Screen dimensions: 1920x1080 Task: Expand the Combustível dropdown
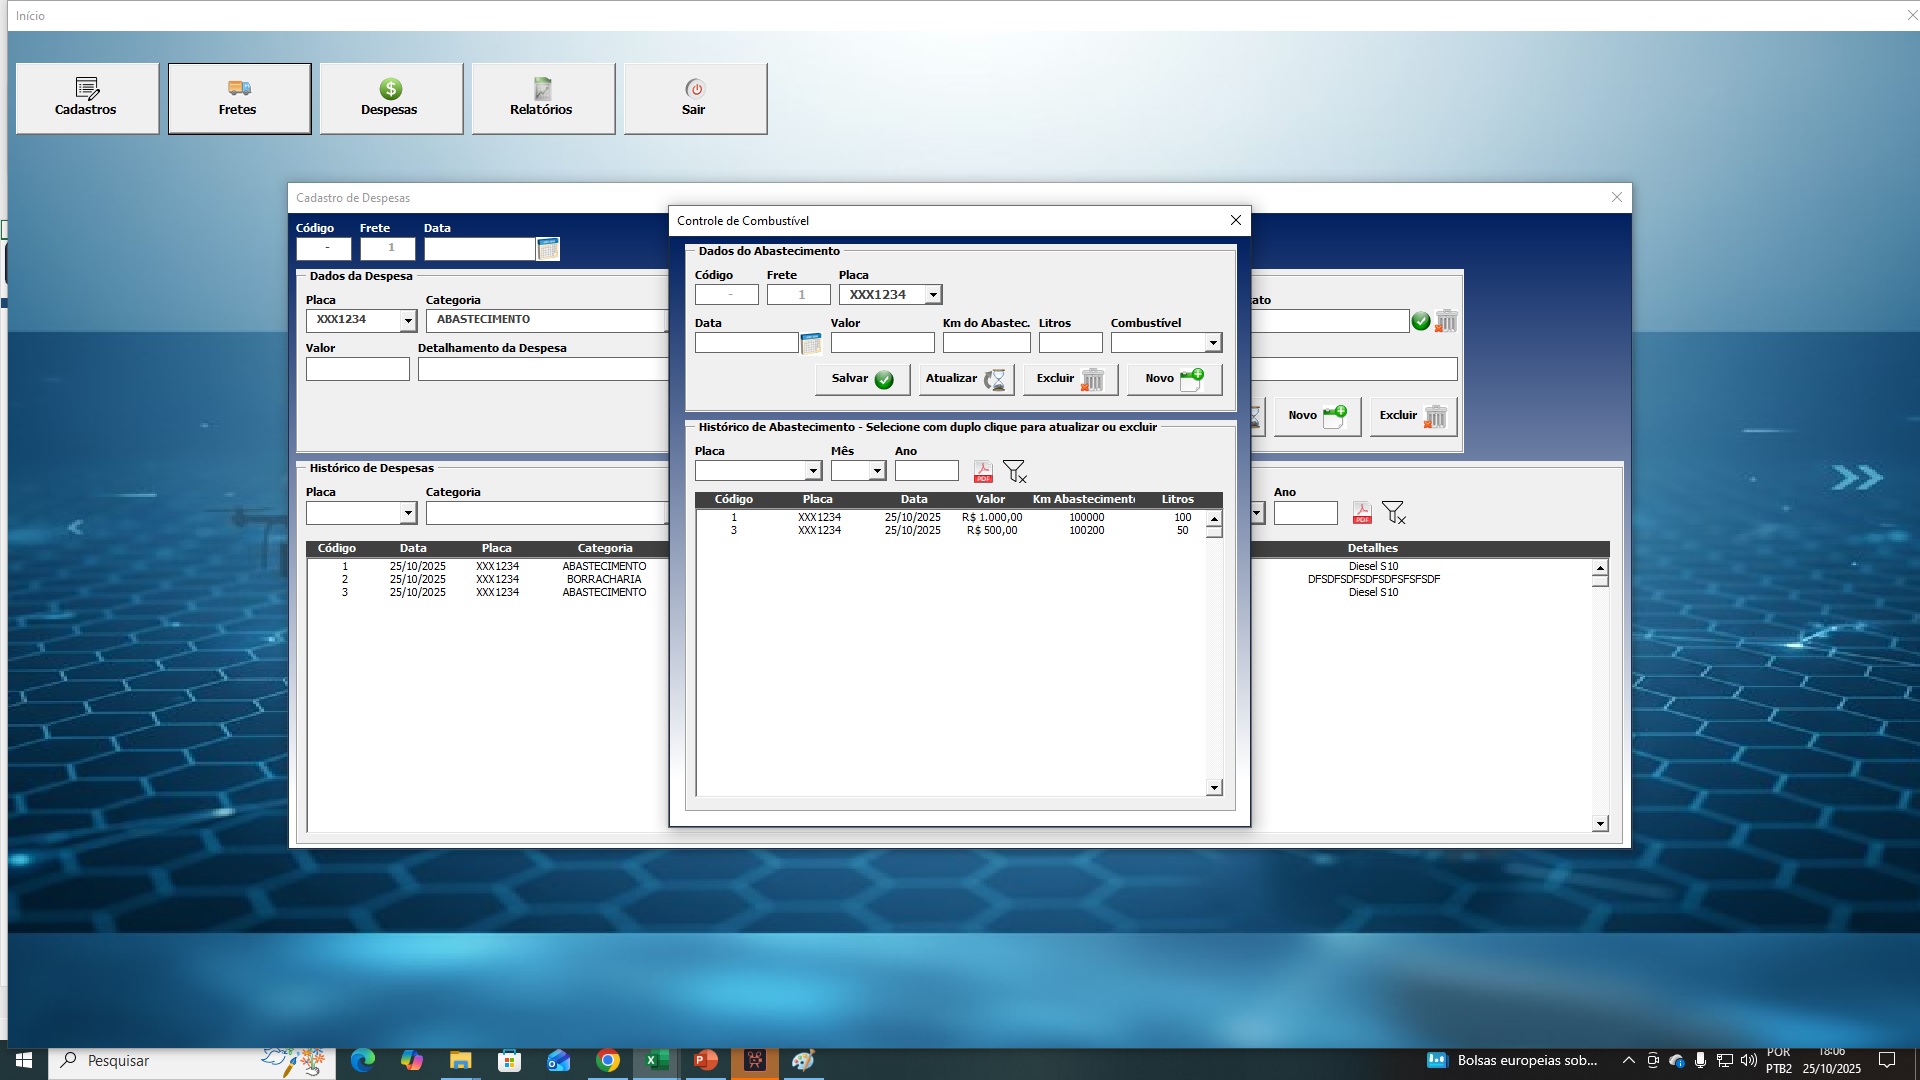point(1213,343)
